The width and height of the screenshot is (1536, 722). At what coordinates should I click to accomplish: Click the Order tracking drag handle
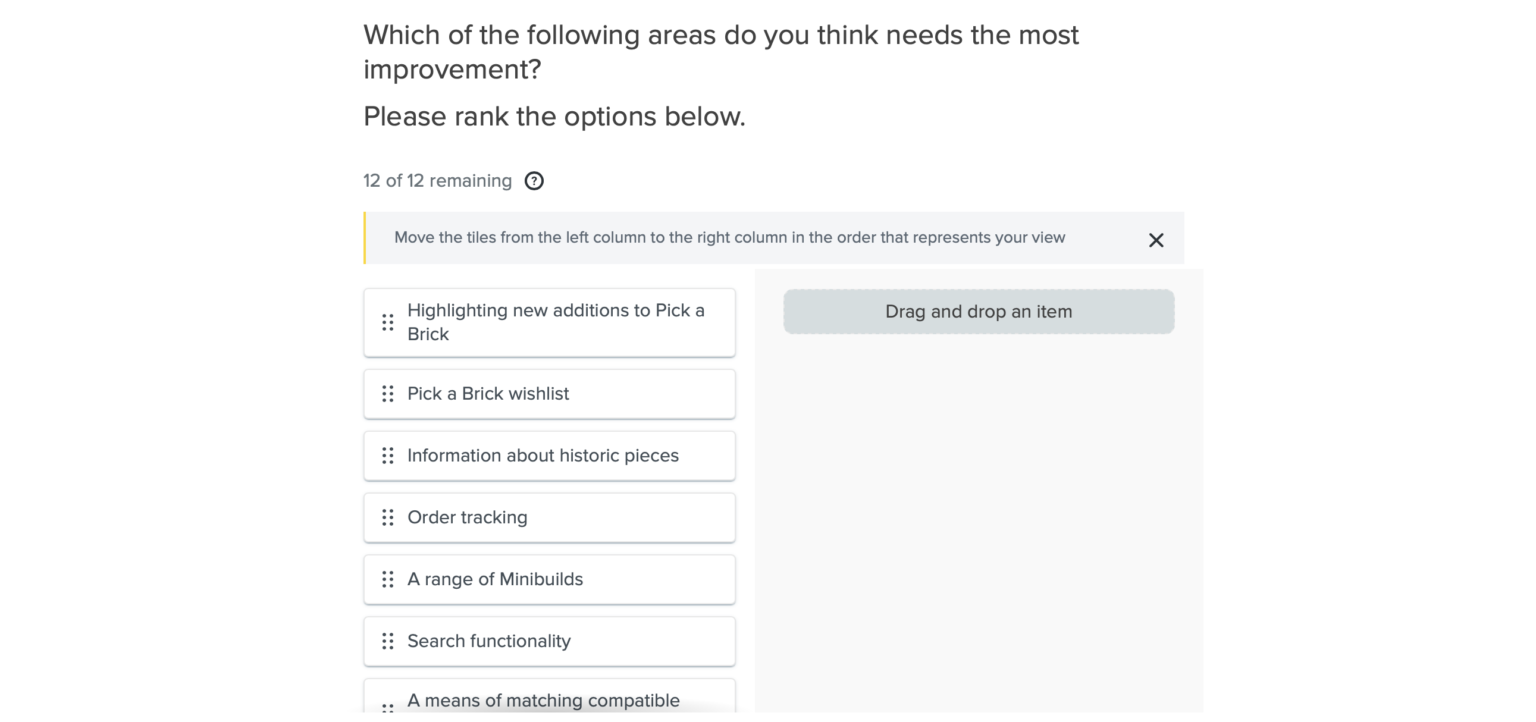(x=388, y=518)
